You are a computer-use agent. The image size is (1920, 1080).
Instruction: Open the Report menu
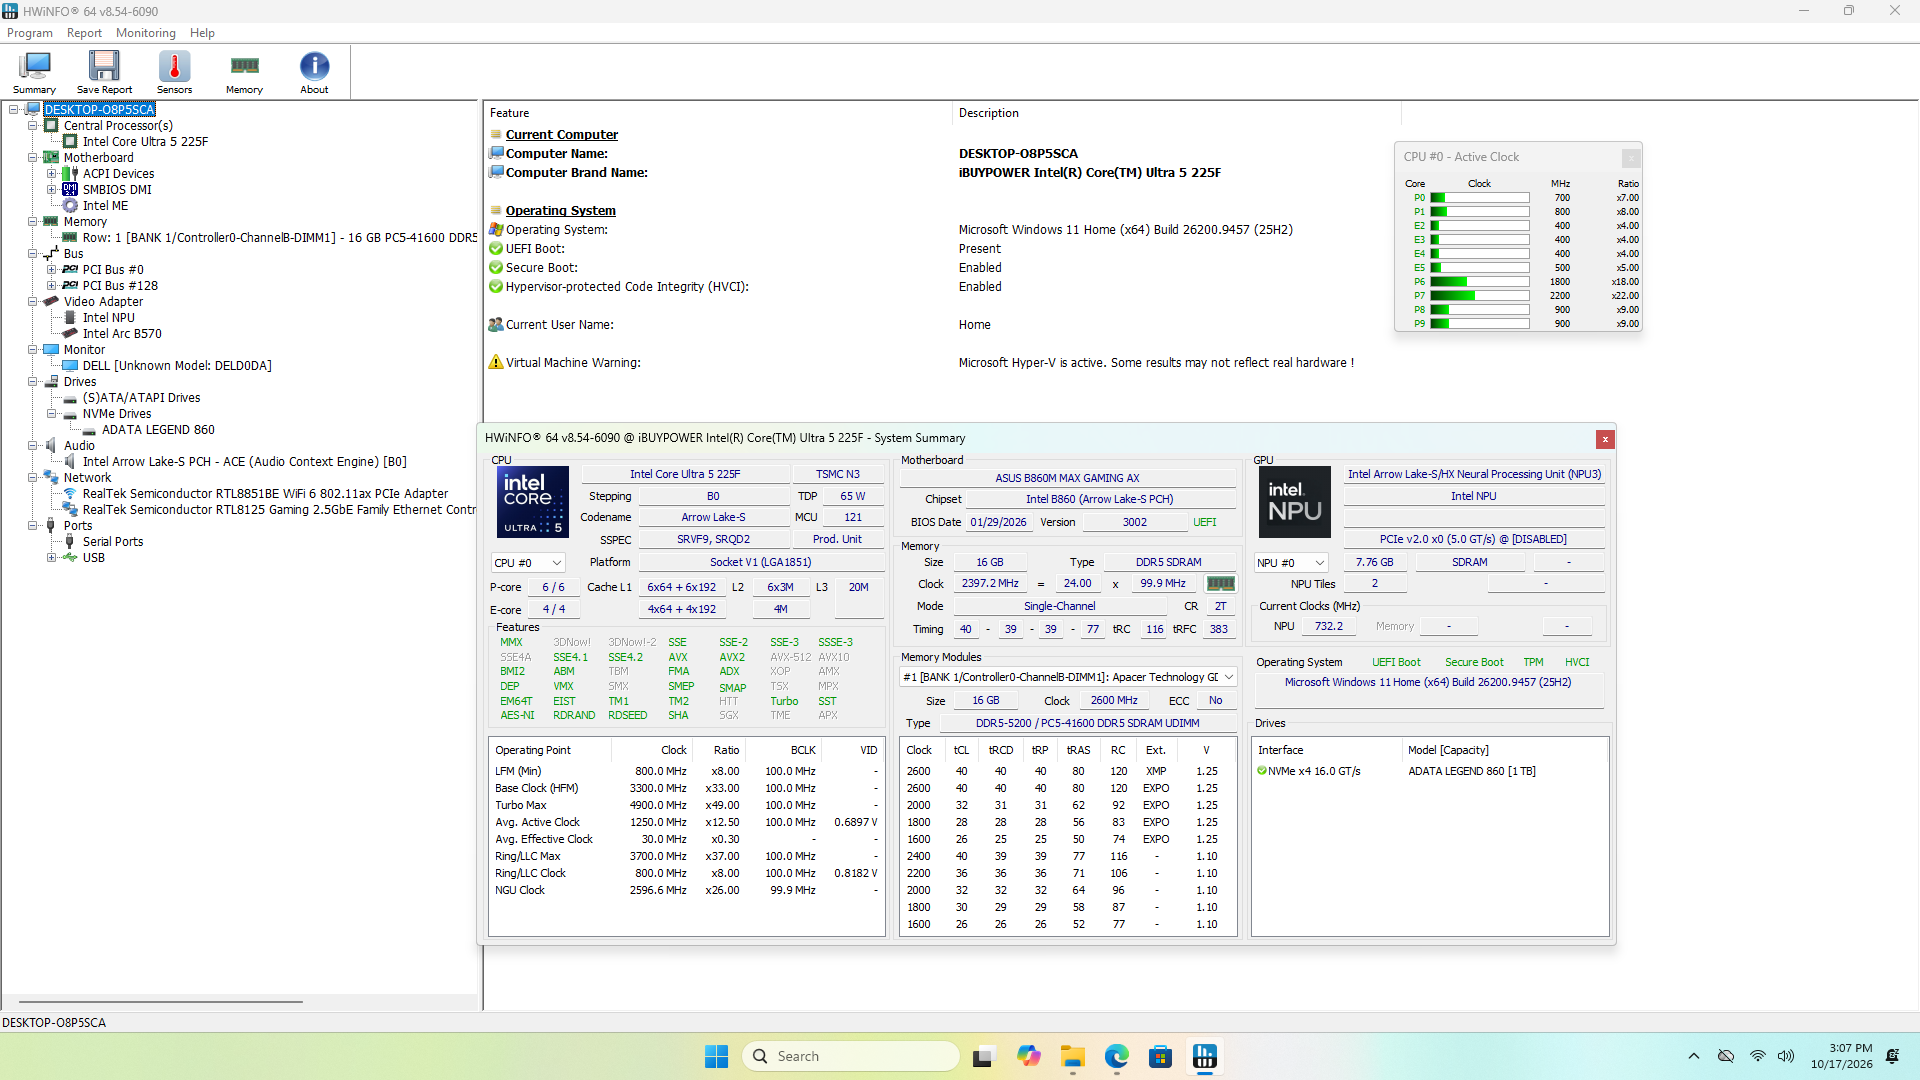[84, 33]
